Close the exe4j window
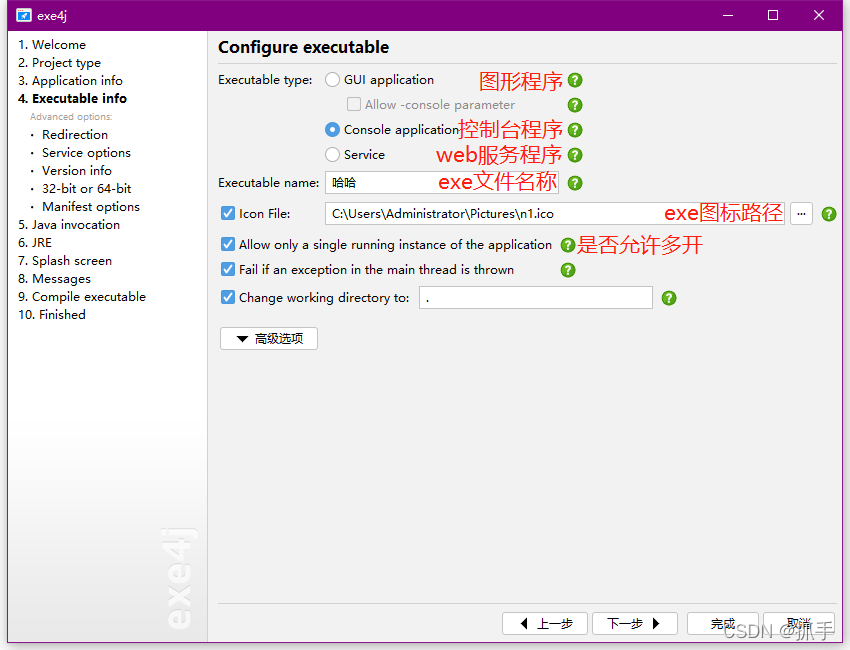Screen dimensions: 850x650 point(819,15)
